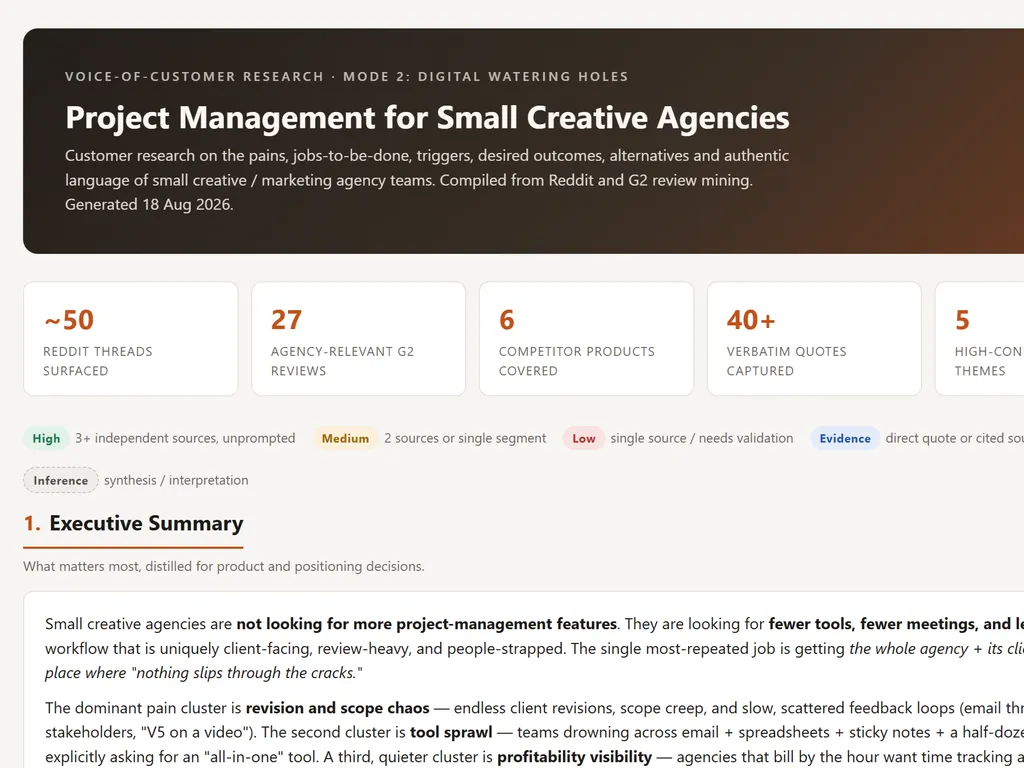1024x768 pixels.
Task: Click the subtitle 'What matters most, distilled...'
Action: tap(224, 566)
